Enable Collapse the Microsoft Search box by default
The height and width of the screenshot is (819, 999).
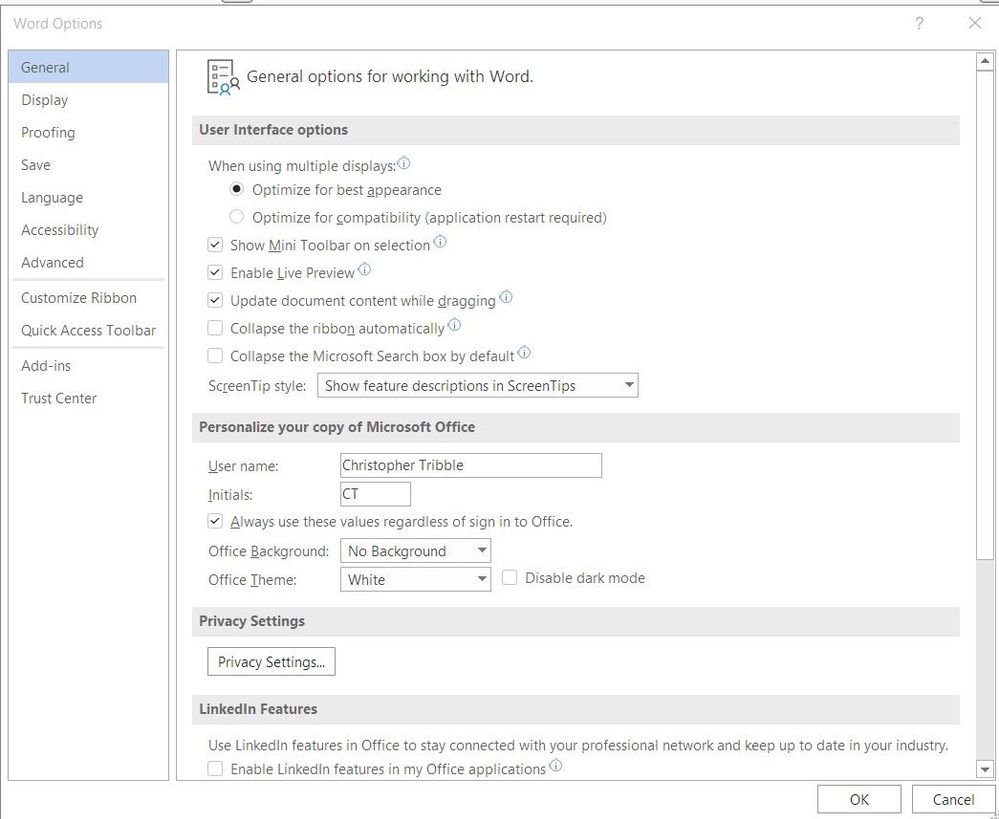point(215,356)
